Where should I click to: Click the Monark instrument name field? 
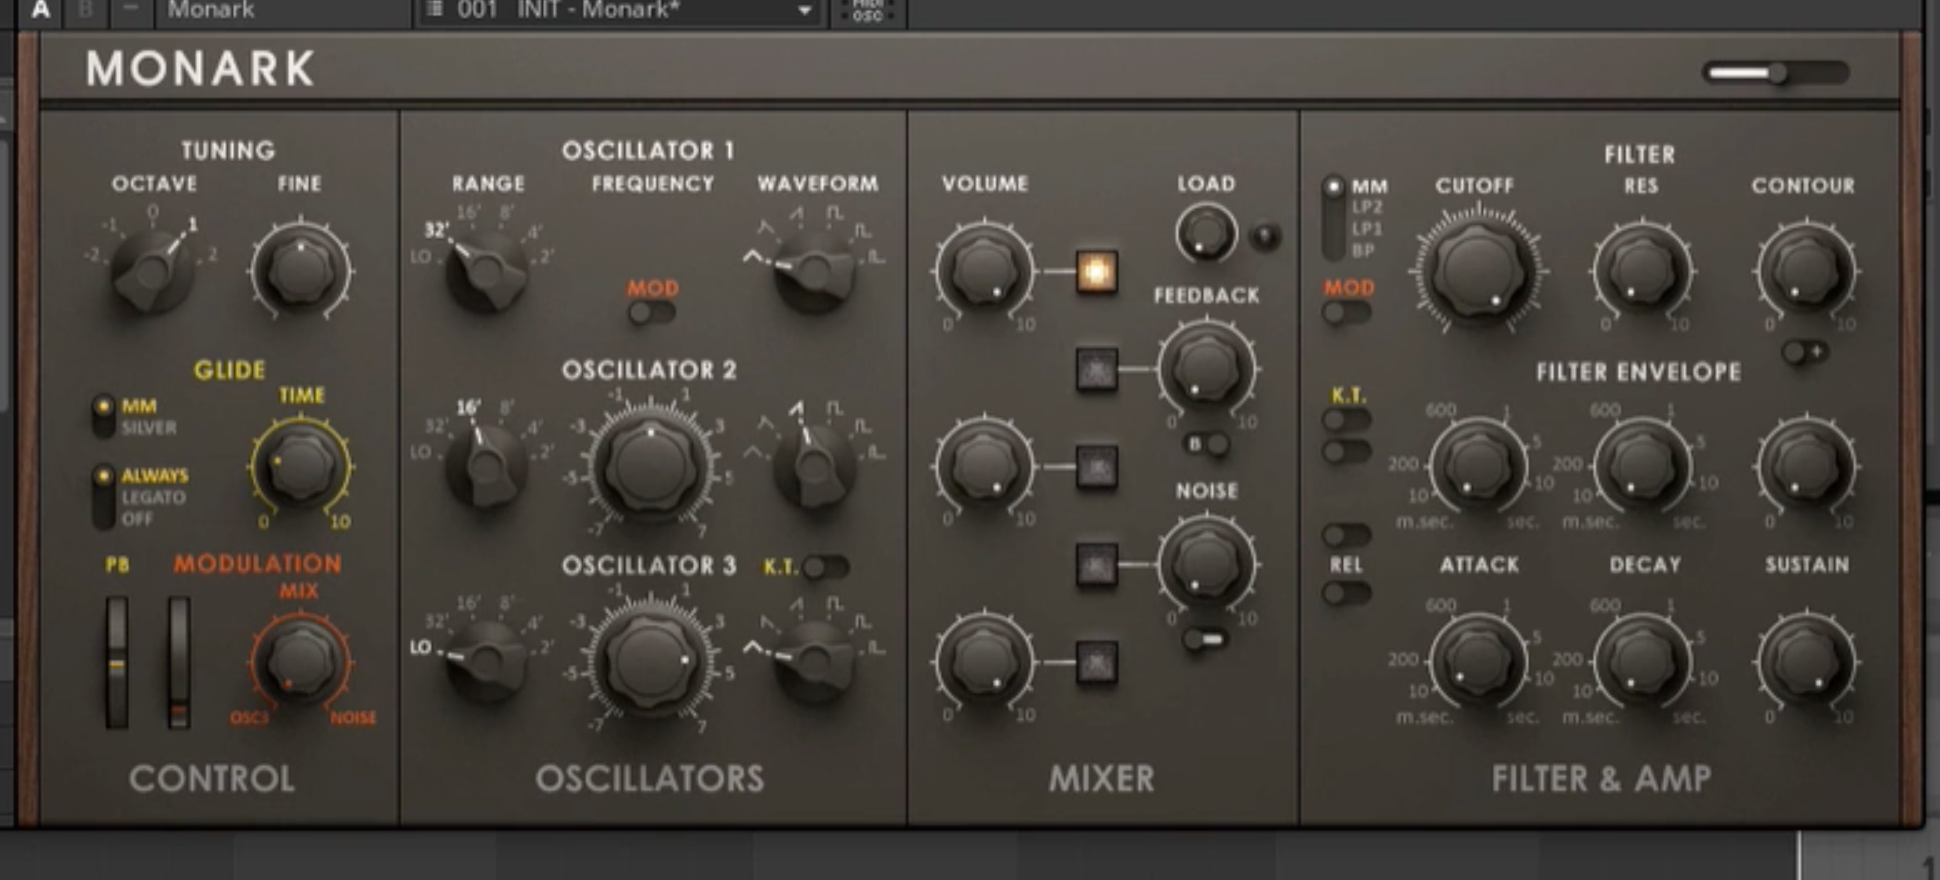coord(282,11)
